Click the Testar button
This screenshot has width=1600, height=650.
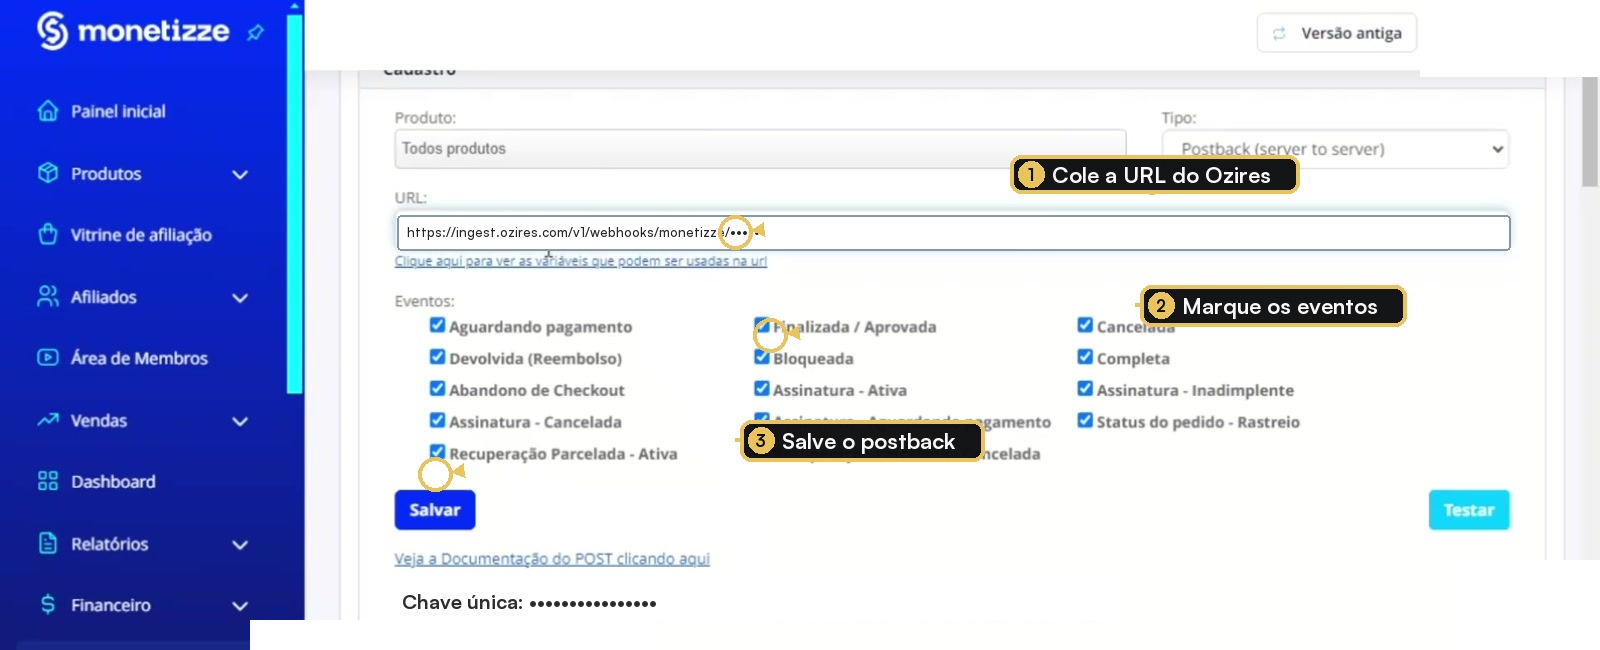1469,510
